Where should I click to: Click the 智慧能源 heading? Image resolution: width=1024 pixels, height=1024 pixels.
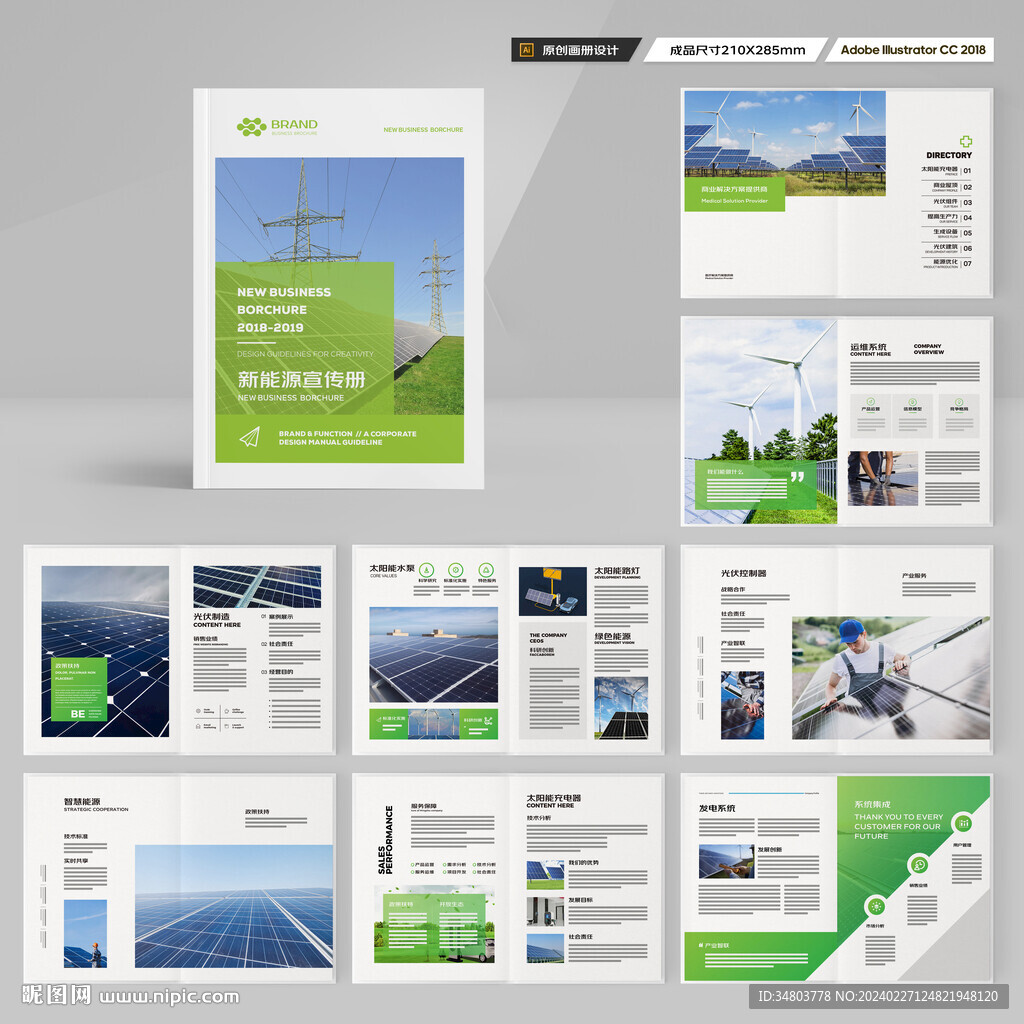point(82,801)
